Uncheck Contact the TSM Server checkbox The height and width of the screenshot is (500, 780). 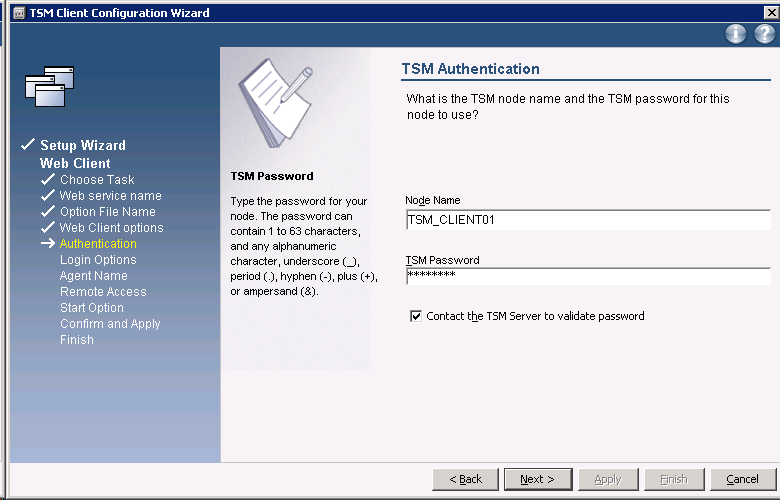[416, 316]
